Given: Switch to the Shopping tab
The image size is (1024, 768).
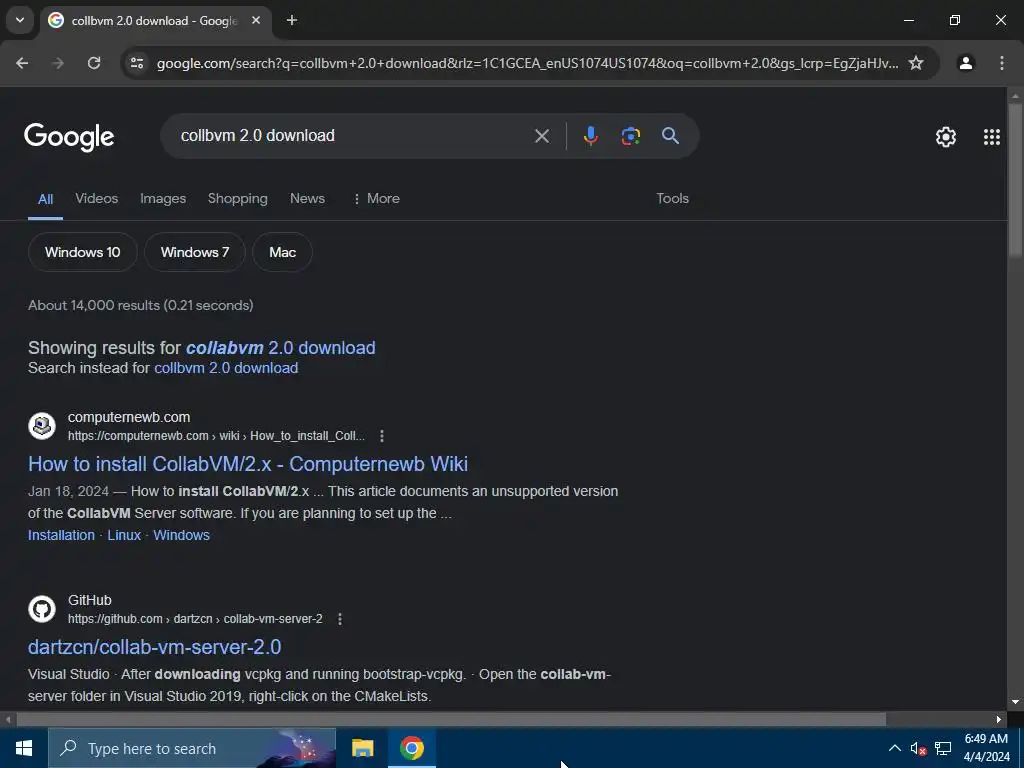Looking at the screenshot, I should coord(238,199).
